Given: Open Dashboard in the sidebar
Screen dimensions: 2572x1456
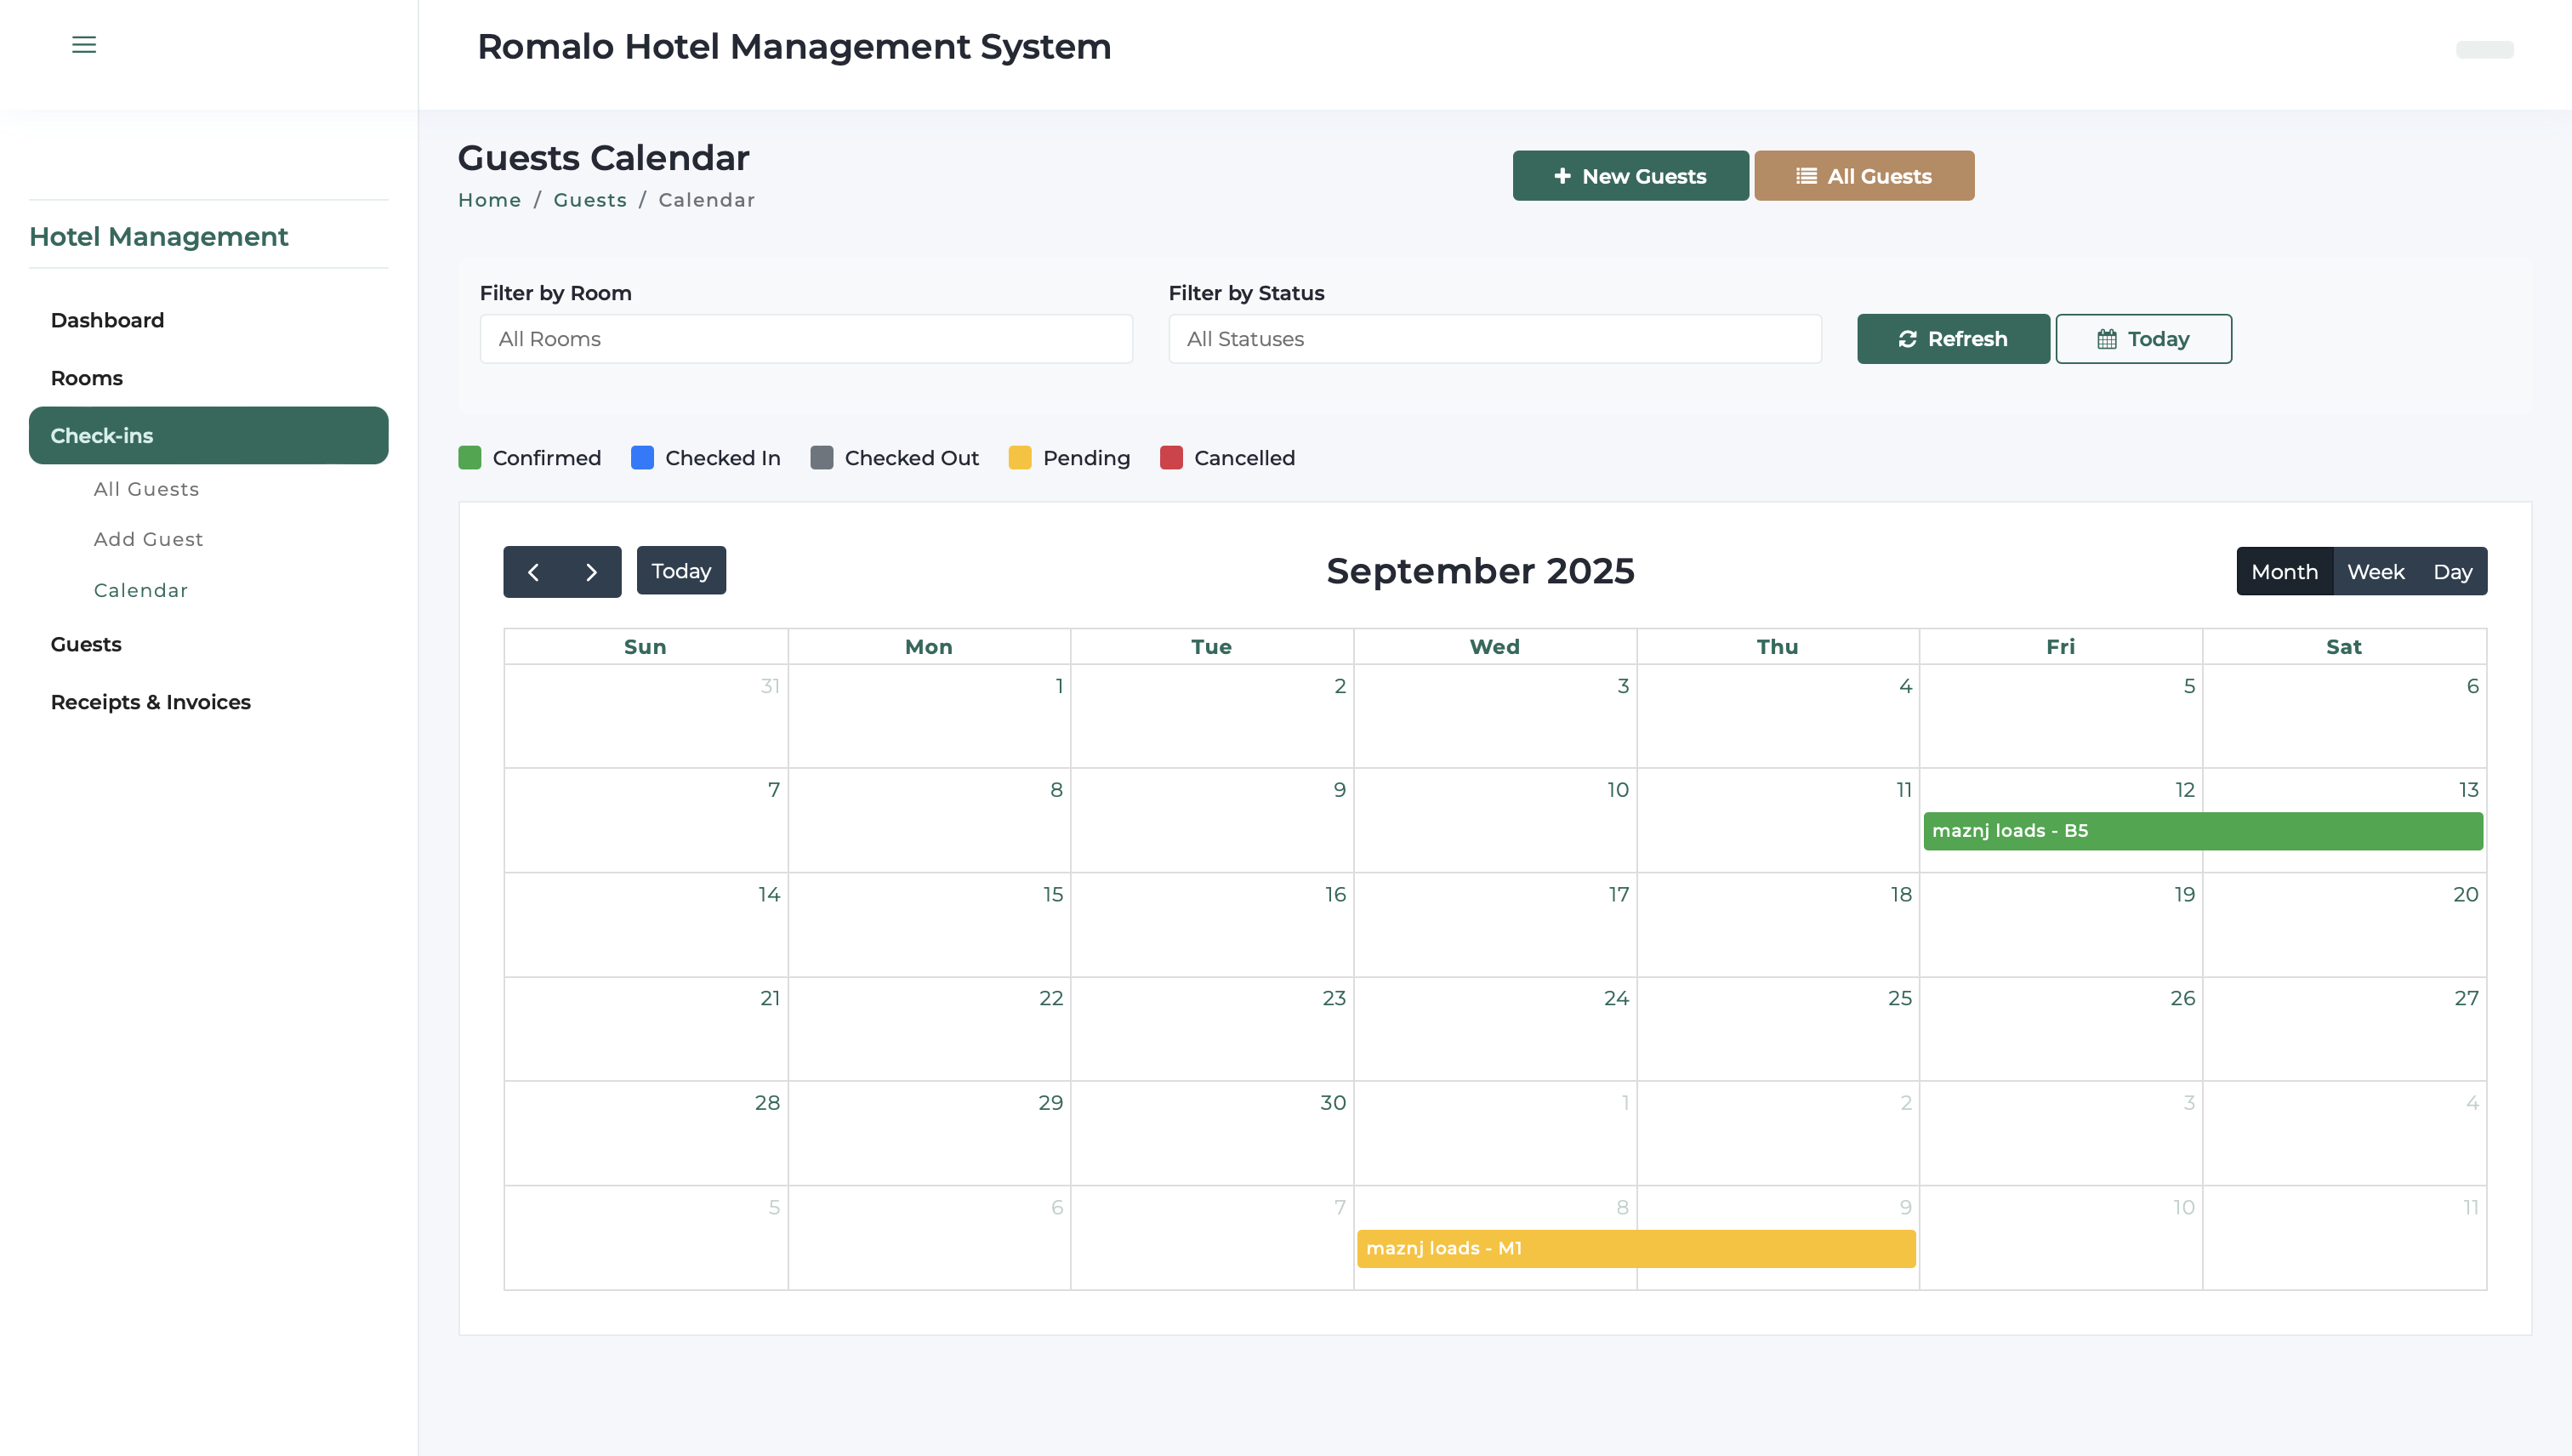Looking at the screenshot, I should point(107,320).
